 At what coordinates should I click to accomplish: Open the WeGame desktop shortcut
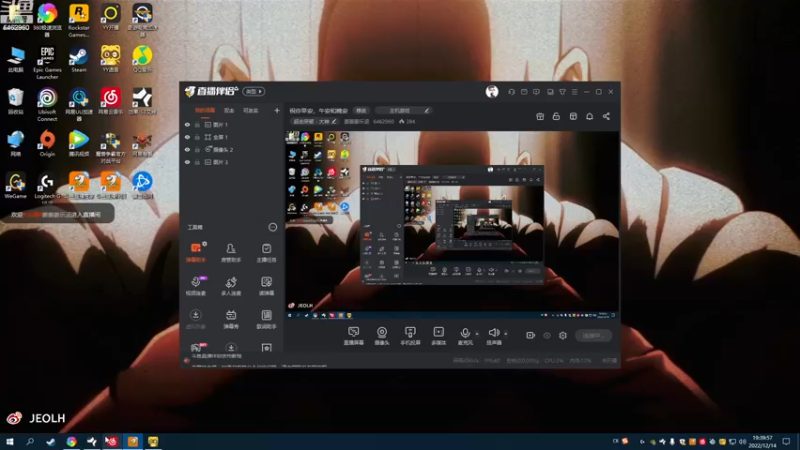[x=15, y=186]
